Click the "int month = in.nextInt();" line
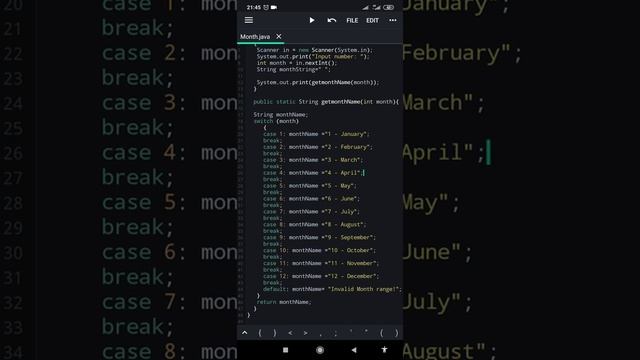This screenshot has height=360, width=640. [297, 63]
